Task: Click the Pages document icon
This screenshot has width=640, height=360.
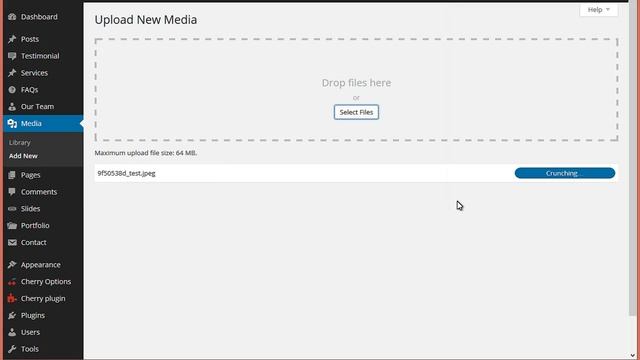Action: pos(12,175)
